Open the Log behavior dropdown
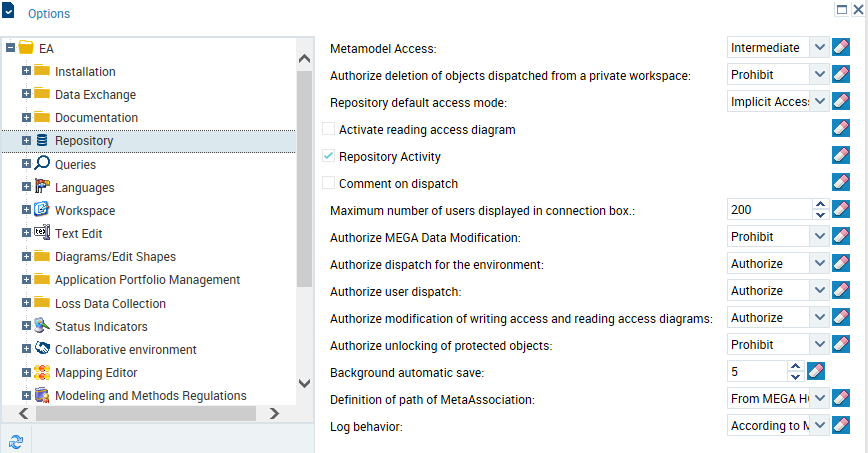Screen dimensions: 868x453 (x=819, y=426)
